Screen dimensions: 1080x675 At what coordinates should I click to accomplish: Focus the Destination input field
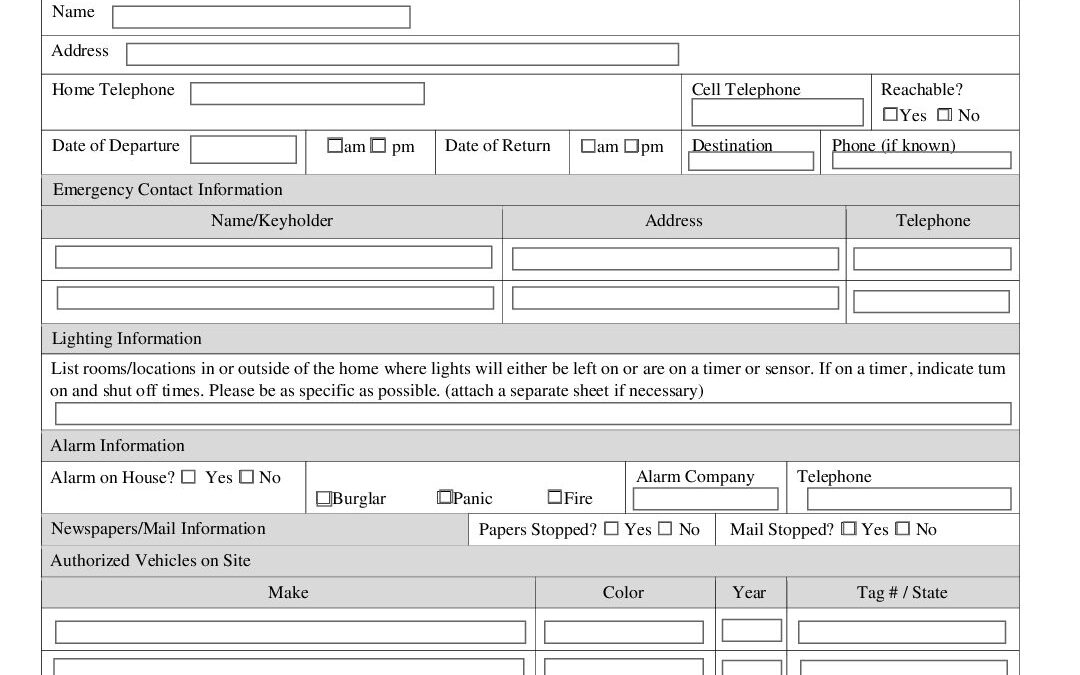[751, 161]
